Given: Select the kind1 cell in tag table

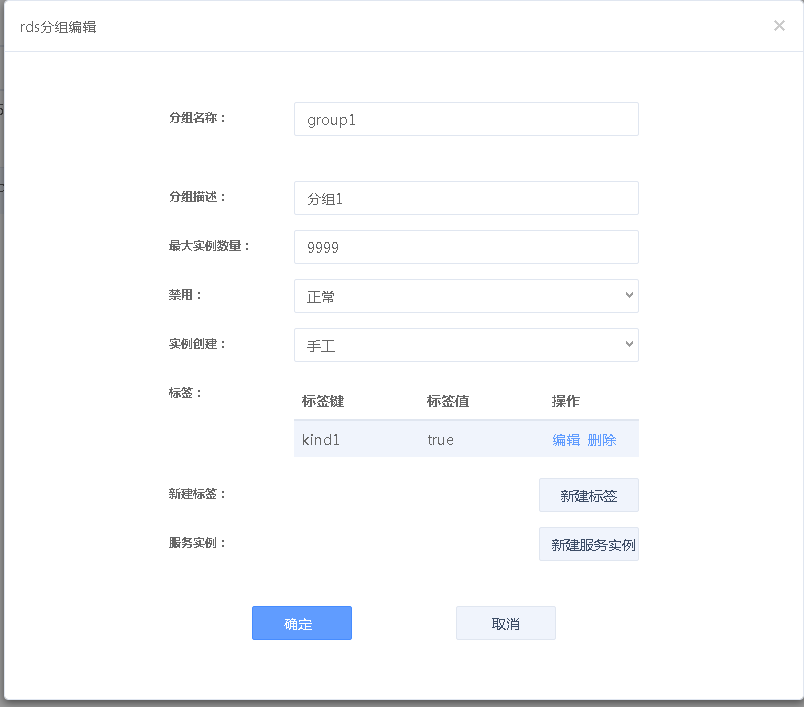Looking at the screenshot, I should tap(321, 439).
